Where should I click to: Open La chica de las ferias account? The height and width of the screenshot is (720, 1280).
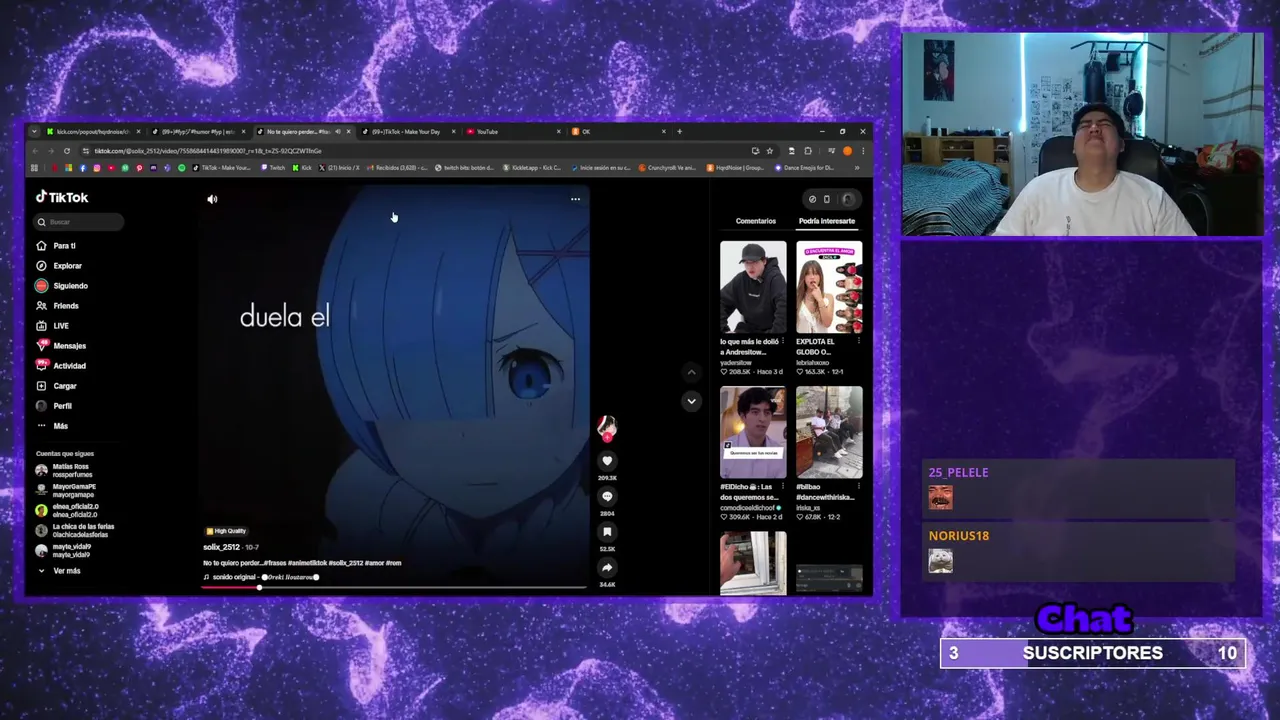[x=75, y=530]
